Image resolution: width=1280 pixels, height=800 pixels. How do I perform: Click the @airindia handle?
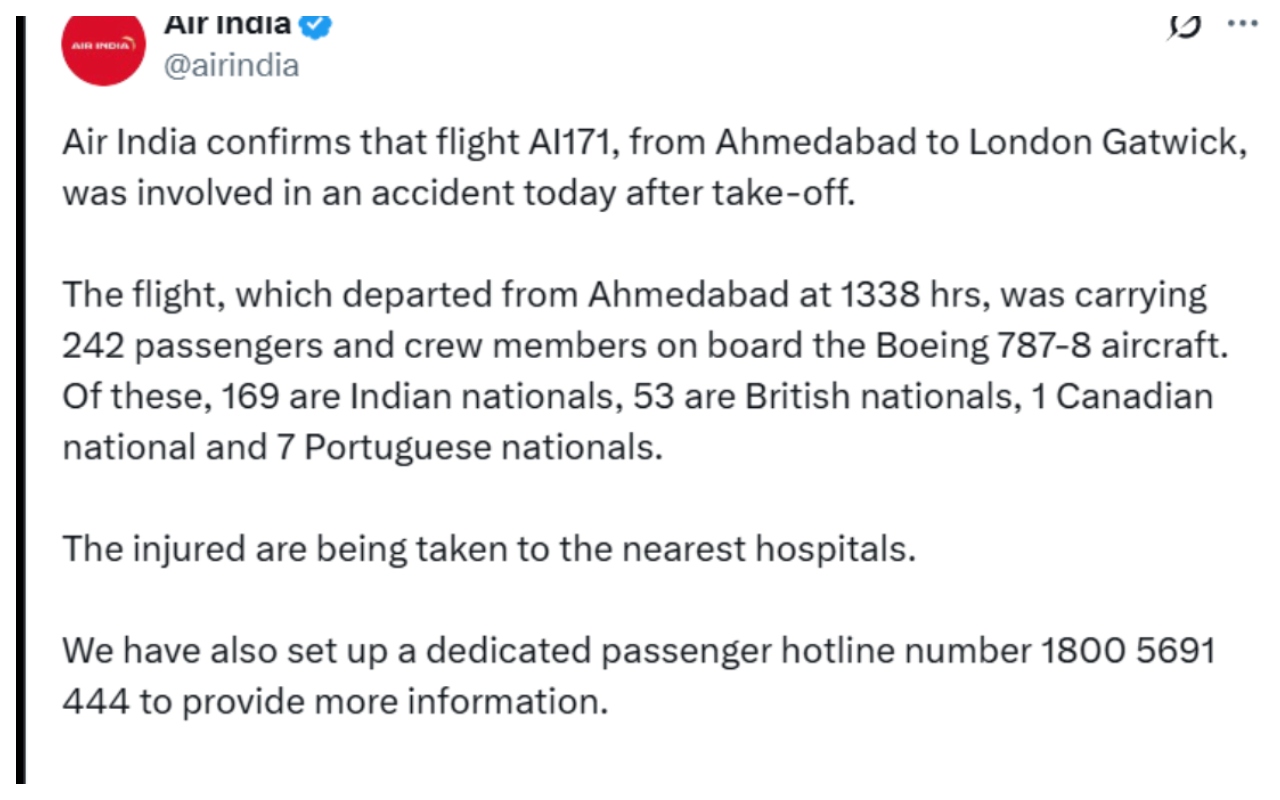tap(230, 66)
